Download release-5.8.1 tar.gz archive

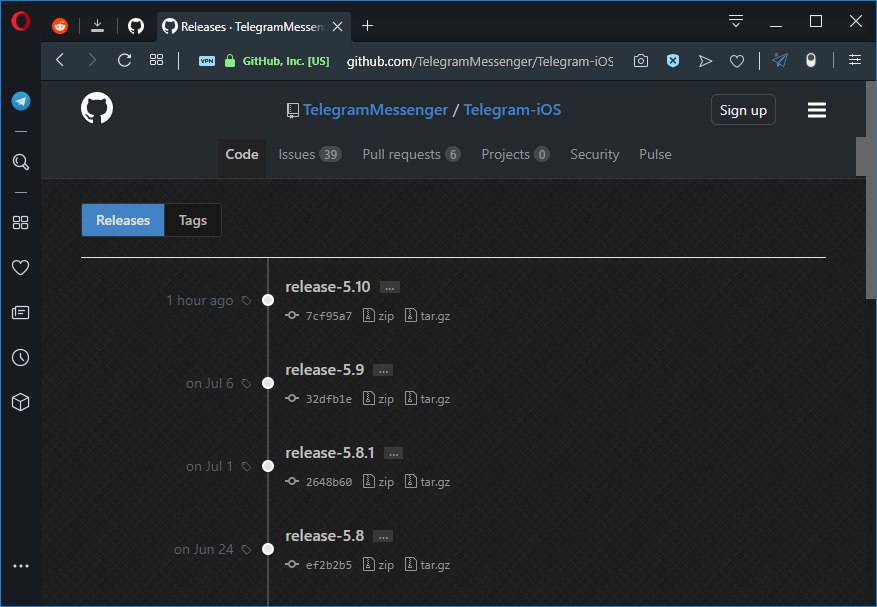coord(427,481)
